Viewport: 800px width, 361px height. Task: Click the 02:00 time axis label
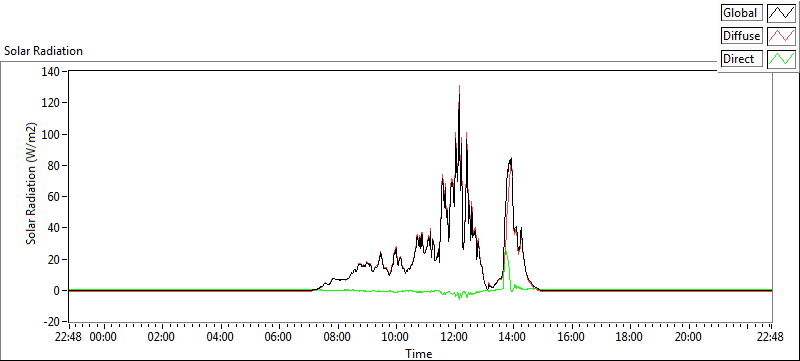[162, 337]
